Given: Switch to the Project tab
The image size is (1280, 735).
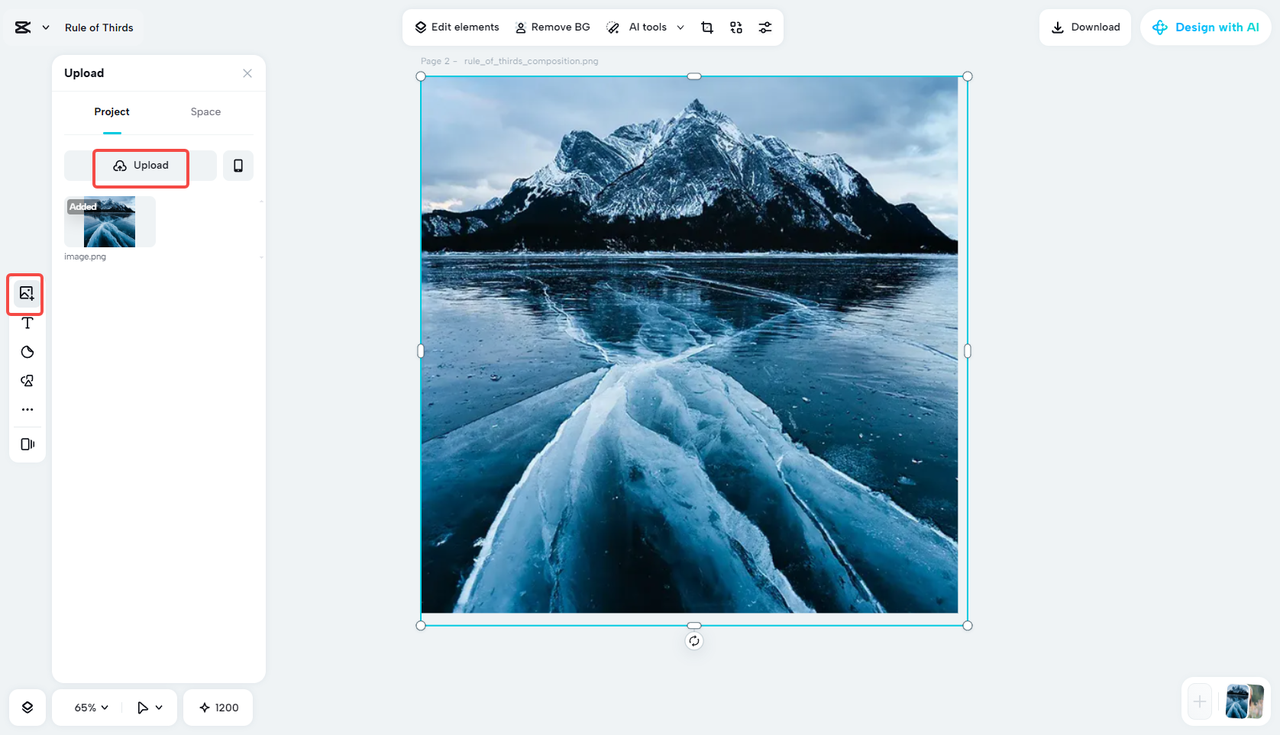Looking at the screenshot, I should (111, 112).
